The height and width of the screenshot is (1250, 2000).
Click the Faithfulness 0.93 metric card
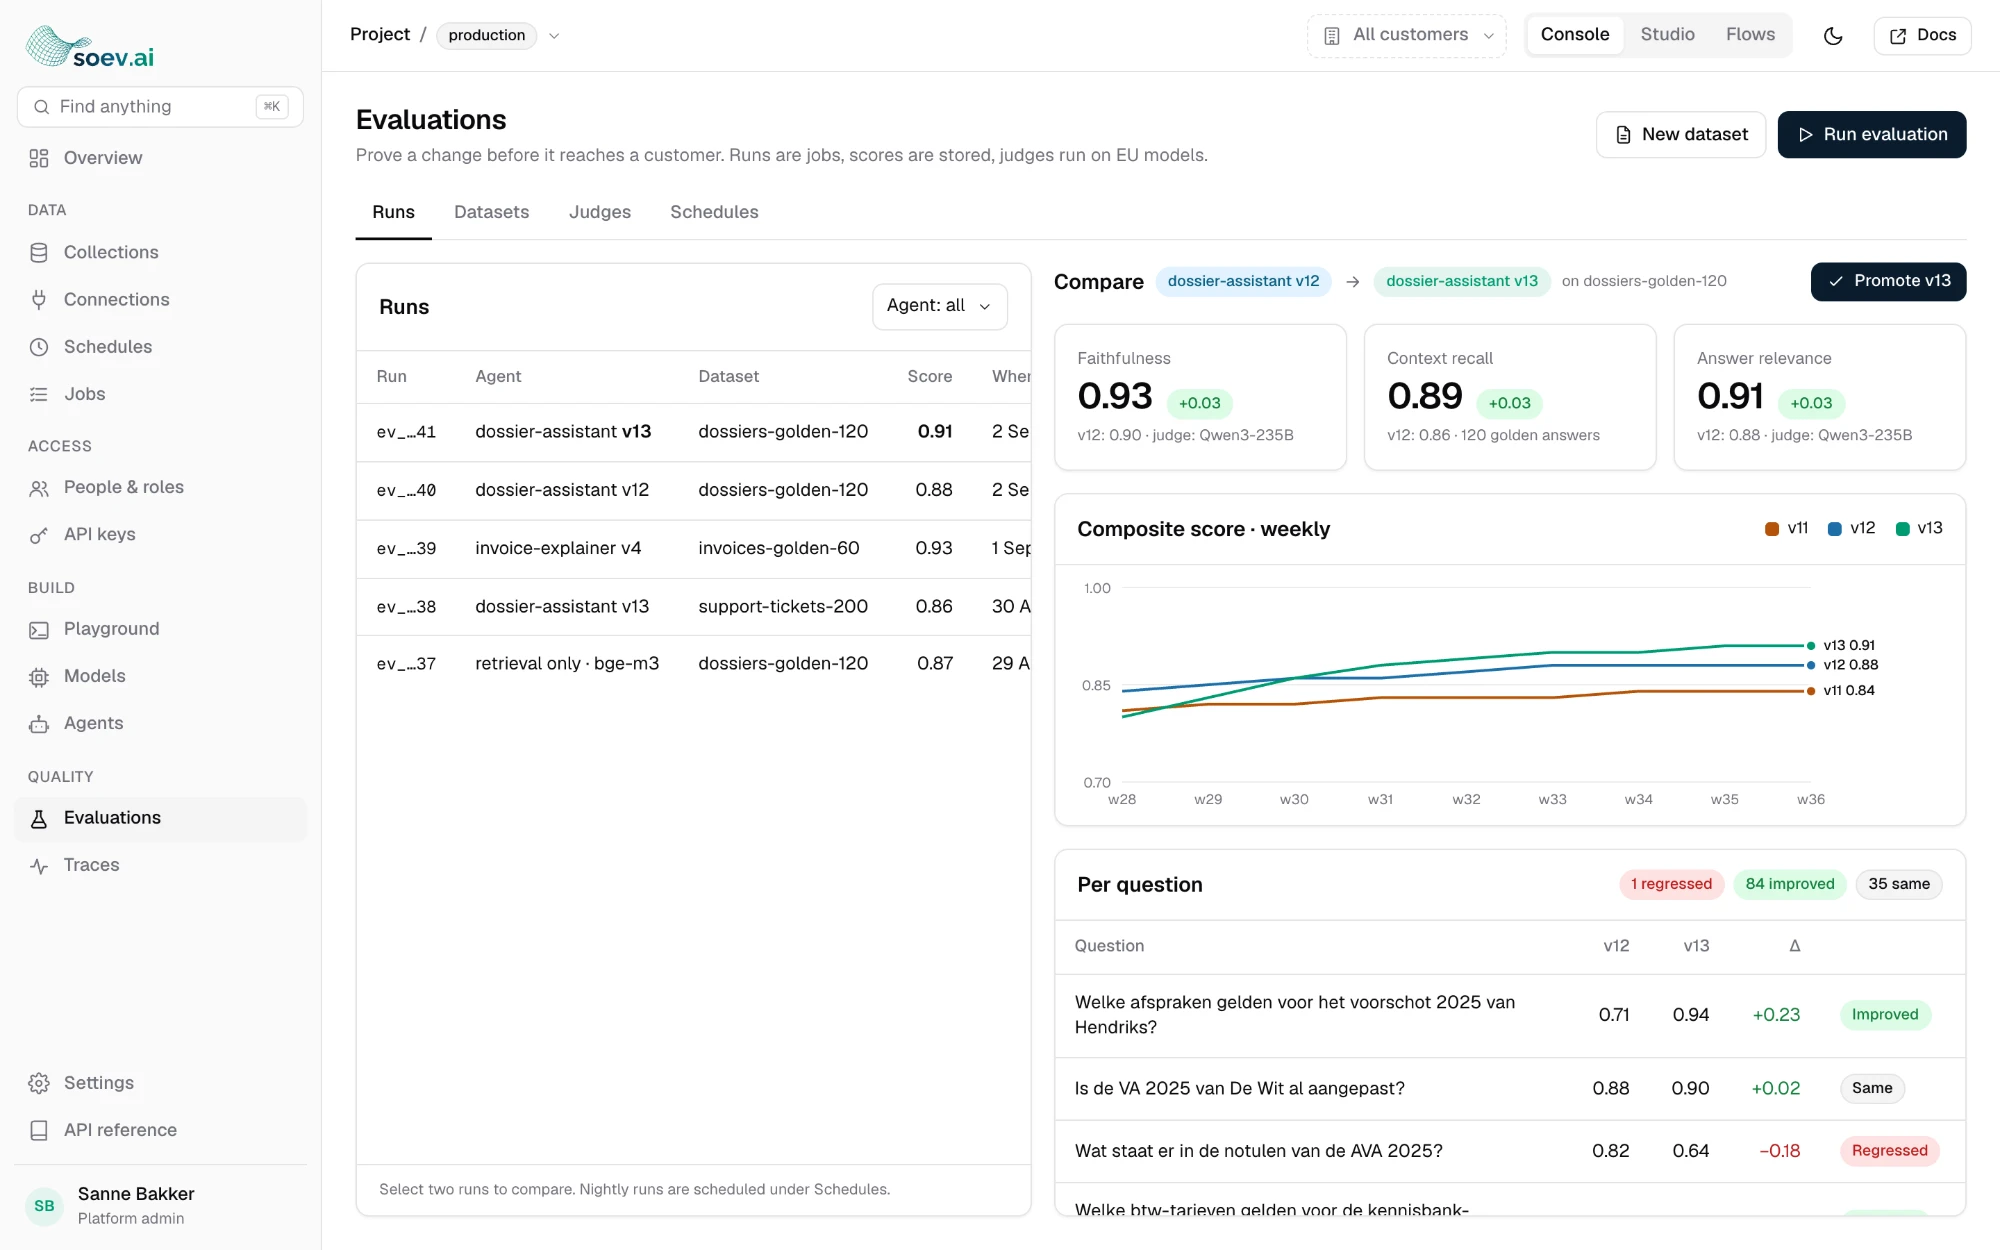pos(1200,397)
